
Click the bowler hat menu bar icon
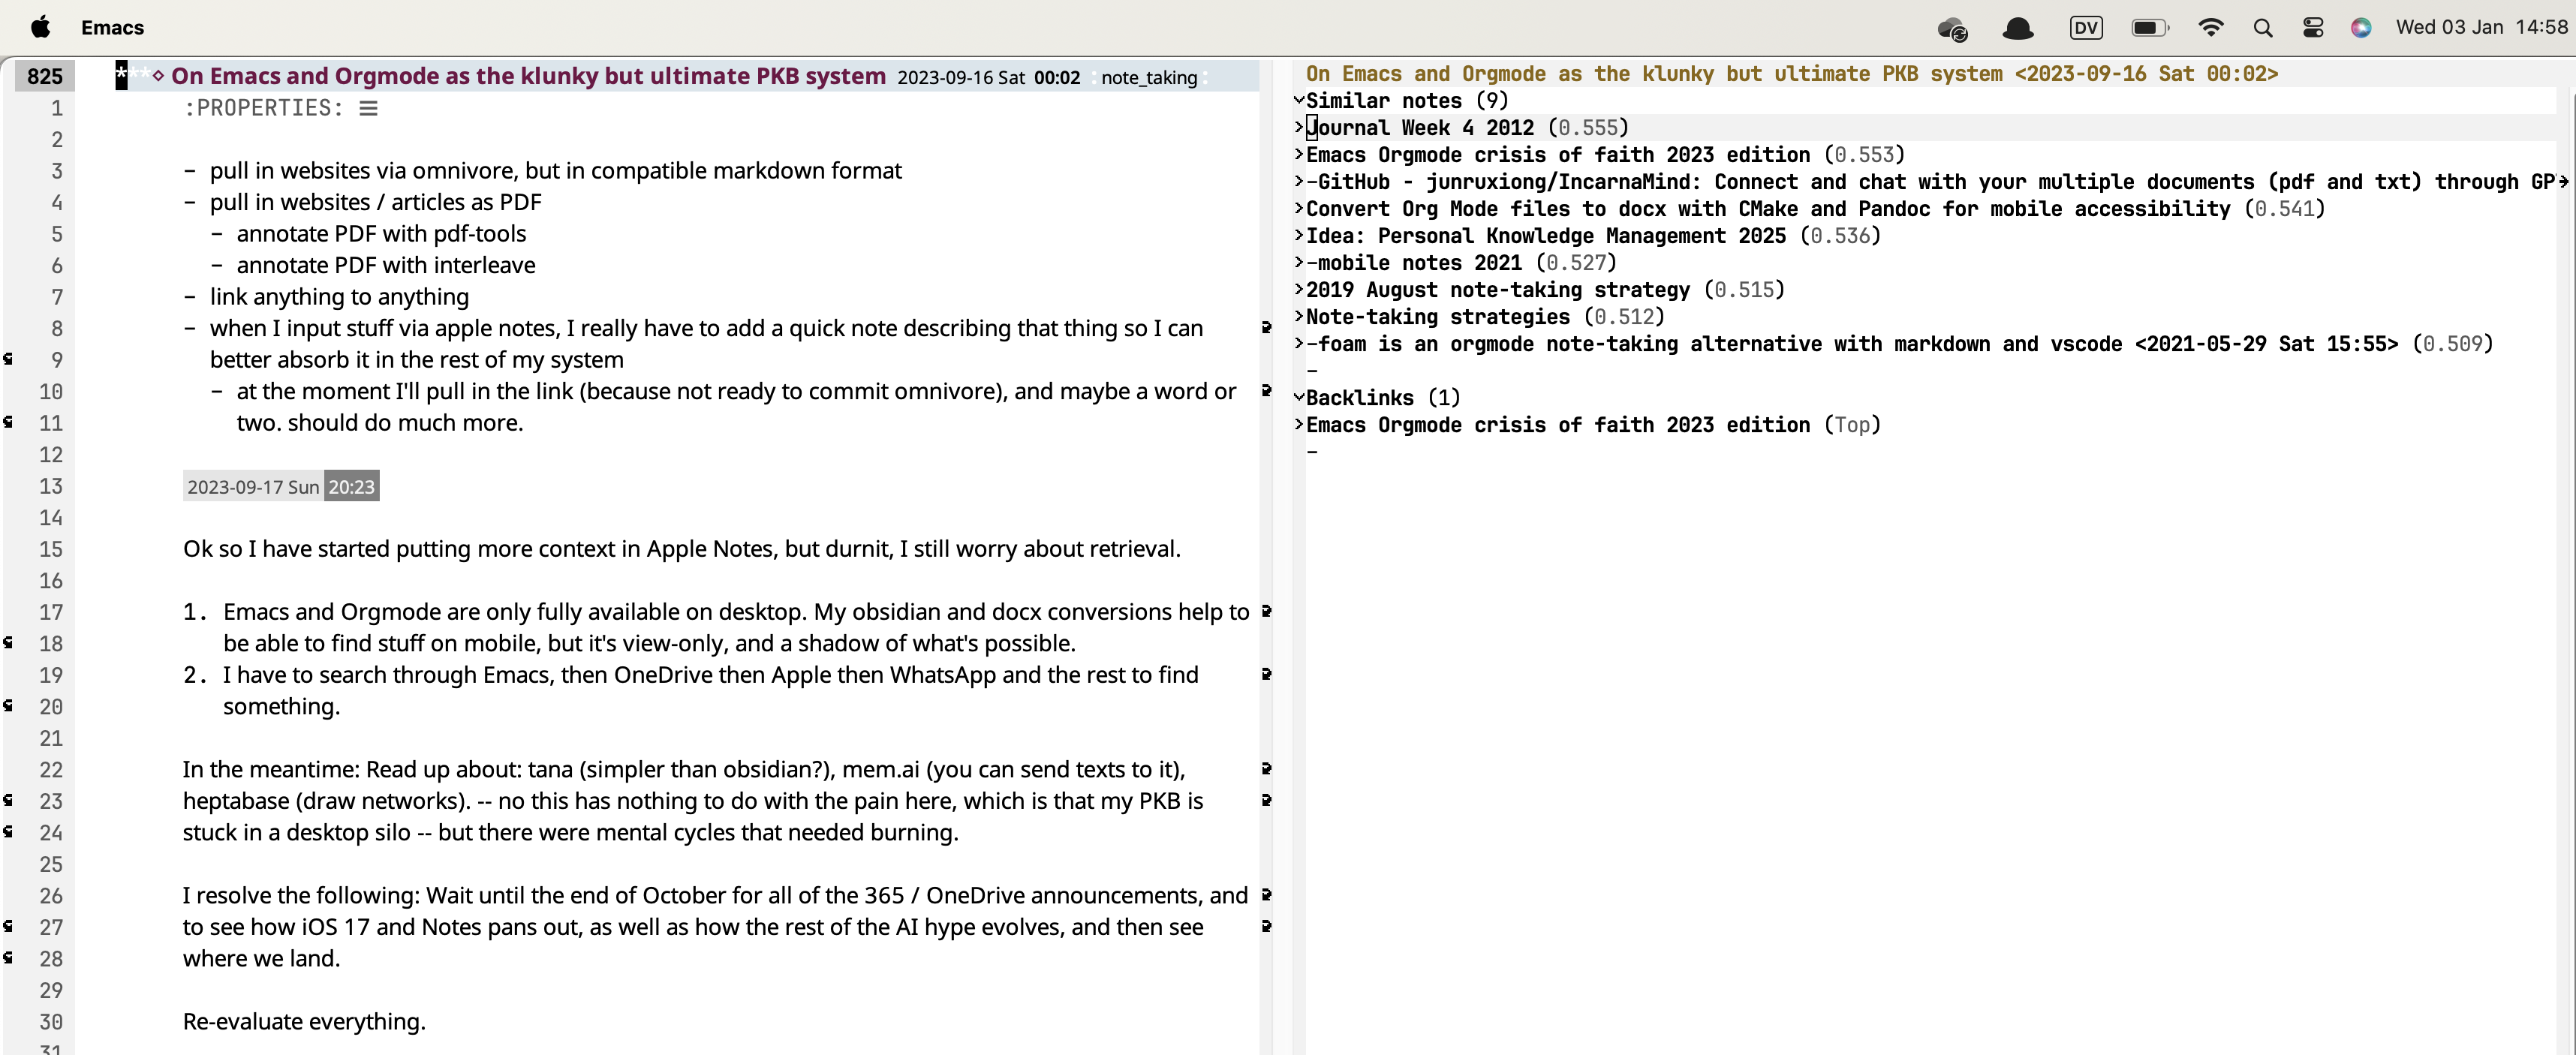2017,29
